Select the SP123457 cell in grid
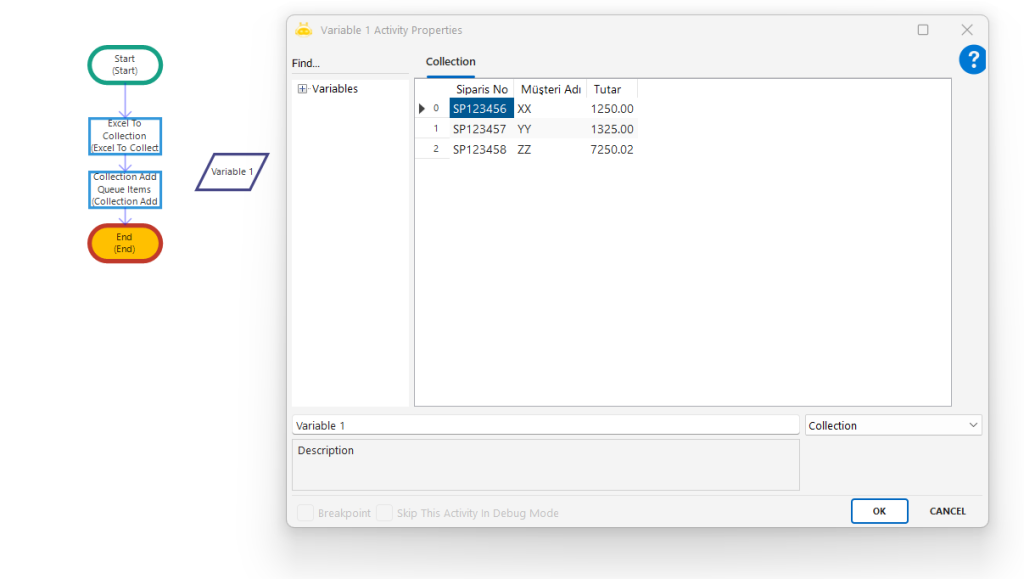Viewport: 1024px width, 579px height. click(x=479, y=129)
